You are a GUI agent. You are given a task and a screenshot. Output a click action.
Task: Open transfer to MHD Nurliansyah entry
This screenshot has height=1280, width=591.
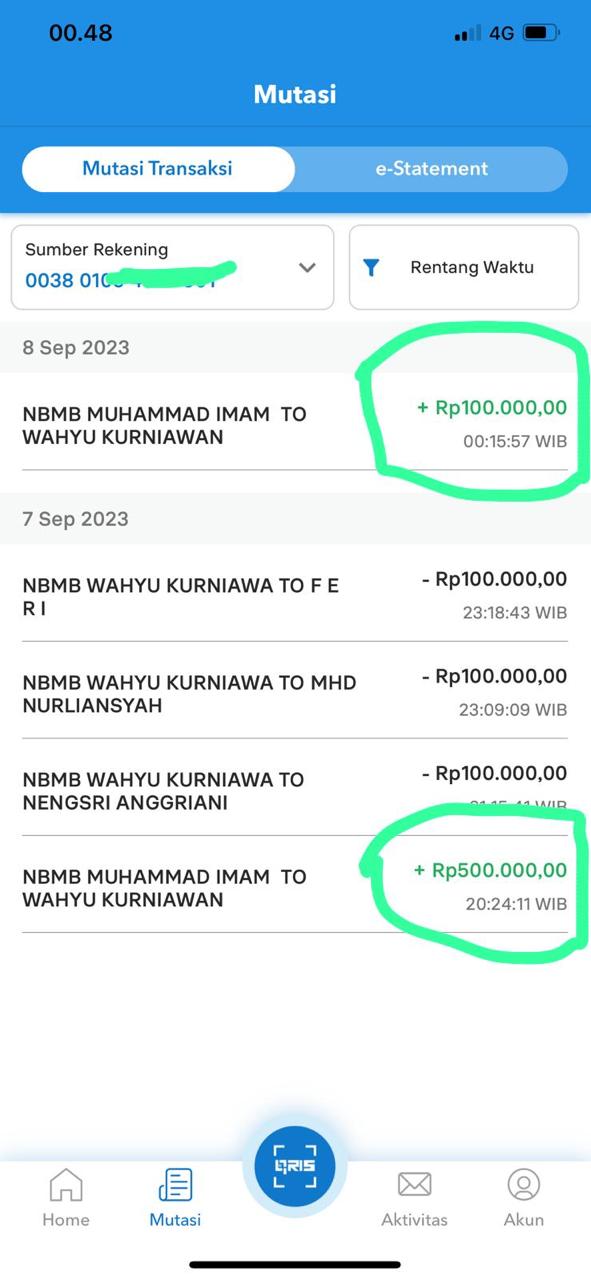point(295,692)
